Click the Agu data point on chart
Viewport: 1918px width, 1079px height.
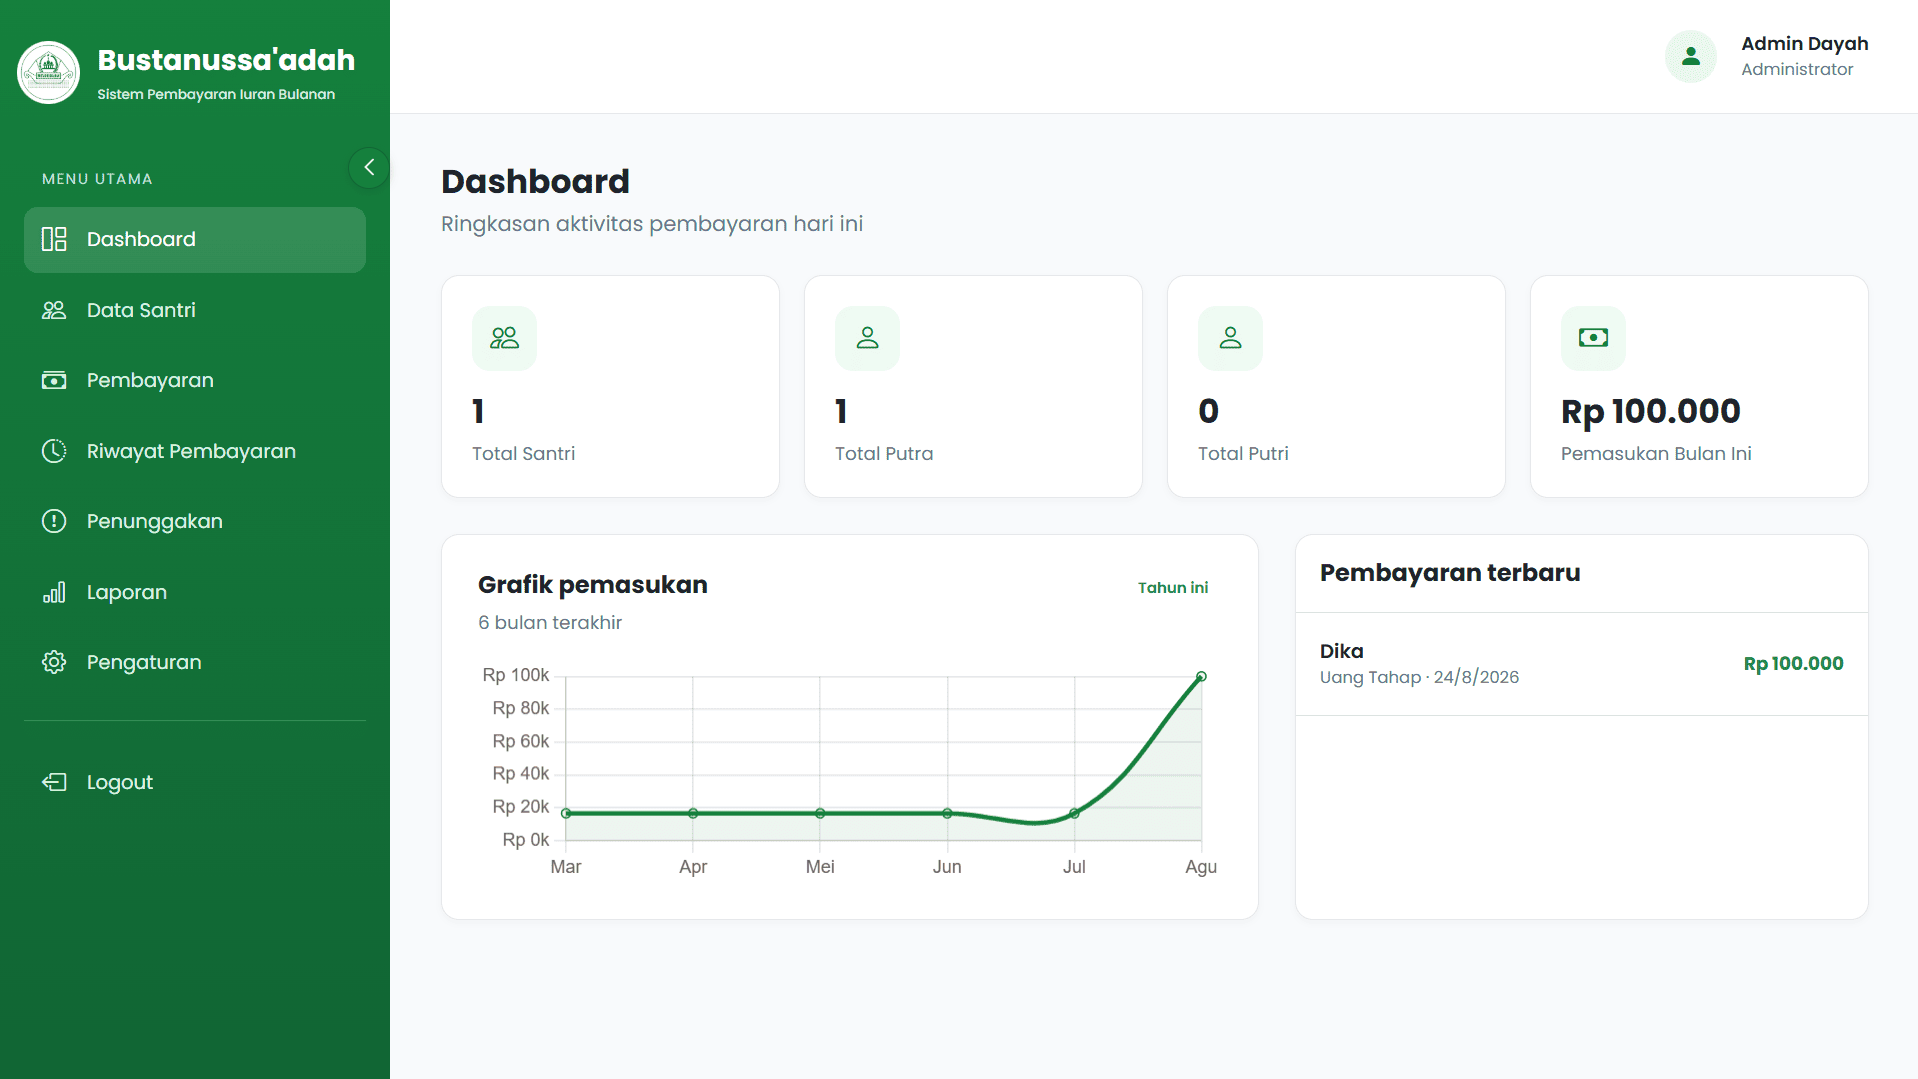(1201, 677)
